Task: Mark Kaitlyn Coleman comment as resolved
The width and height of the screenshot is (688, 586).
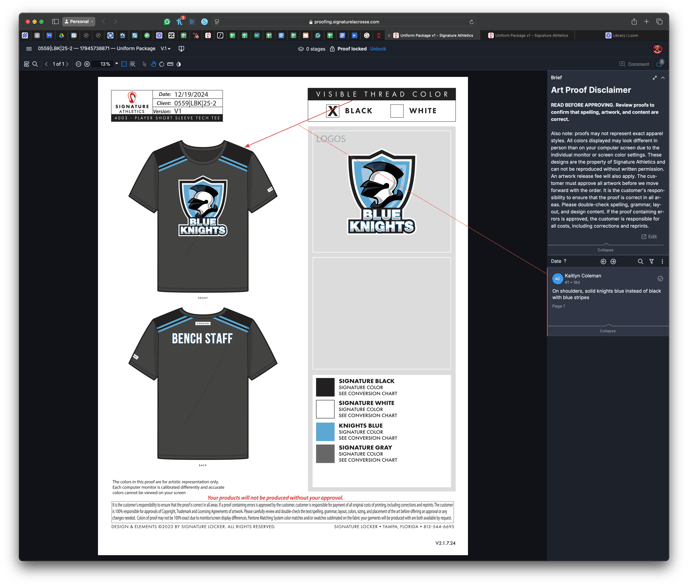Action: pos(660,279)
